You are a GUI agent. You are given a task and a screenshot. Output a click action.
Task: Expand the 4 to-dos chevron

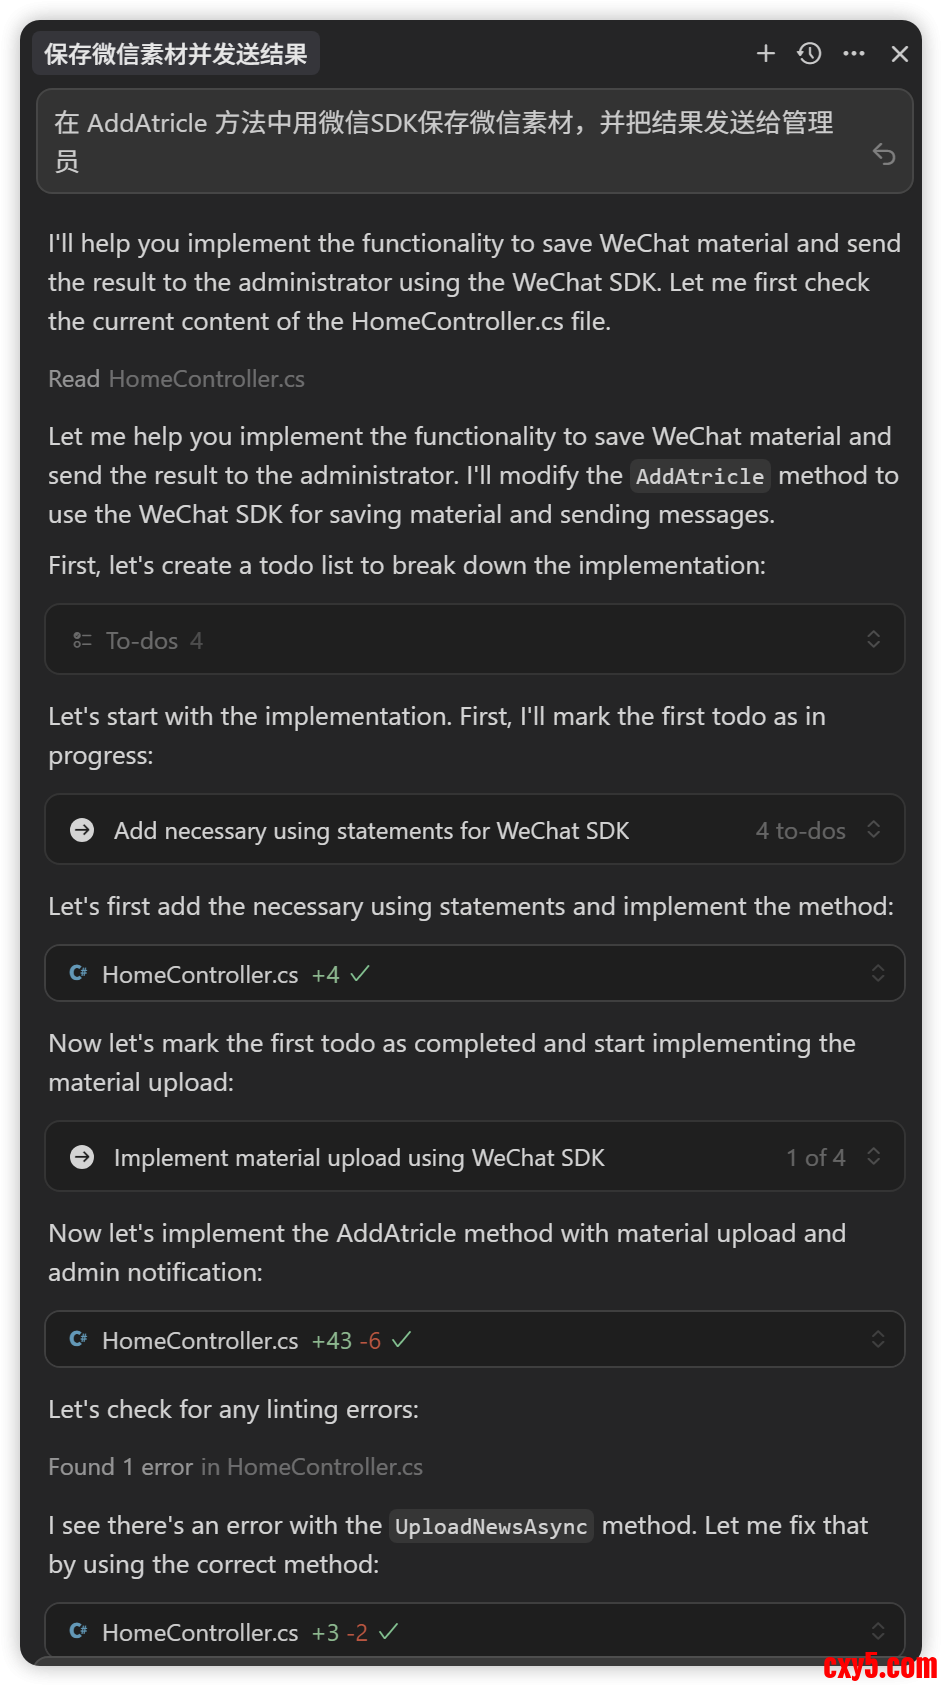tap(873, 829)
